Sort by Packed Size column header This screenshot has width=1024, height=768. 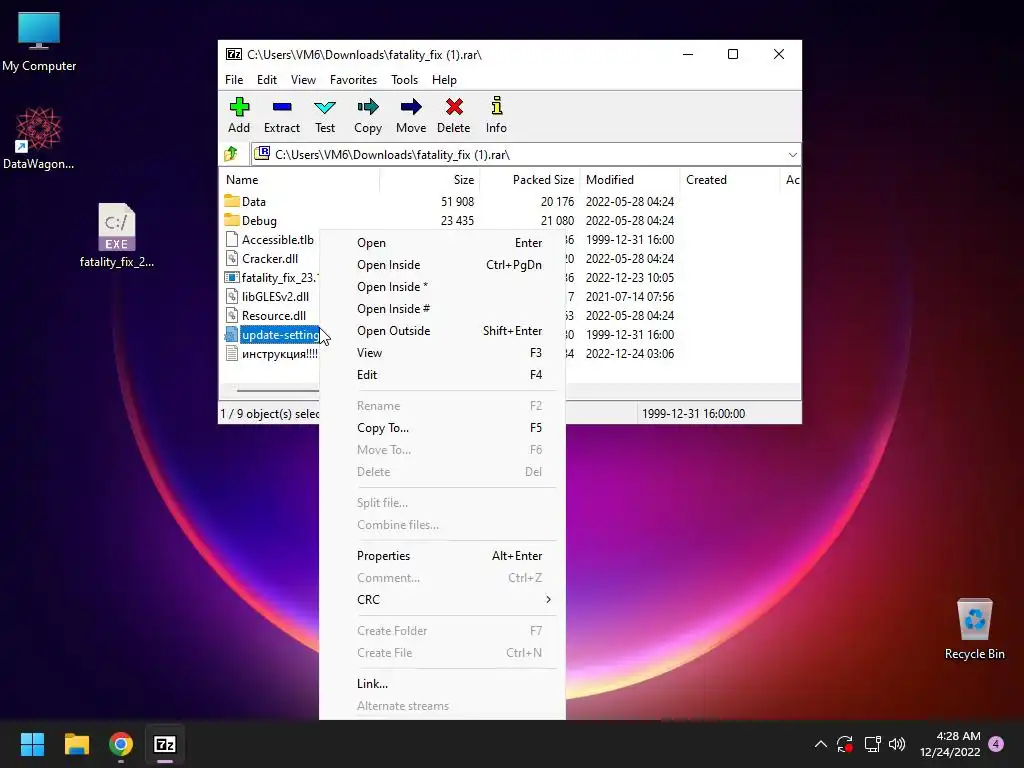tap(530, 180)
